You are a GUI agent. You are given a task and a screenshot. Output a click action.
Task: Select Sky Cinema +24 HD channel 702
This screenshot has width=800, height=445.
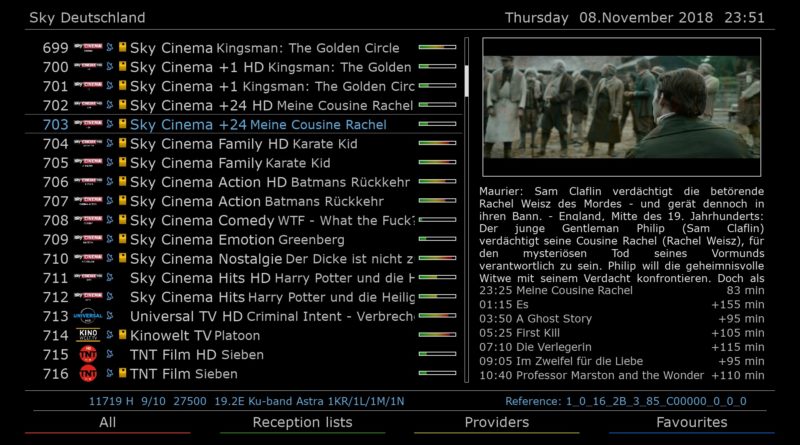[243, 105]
